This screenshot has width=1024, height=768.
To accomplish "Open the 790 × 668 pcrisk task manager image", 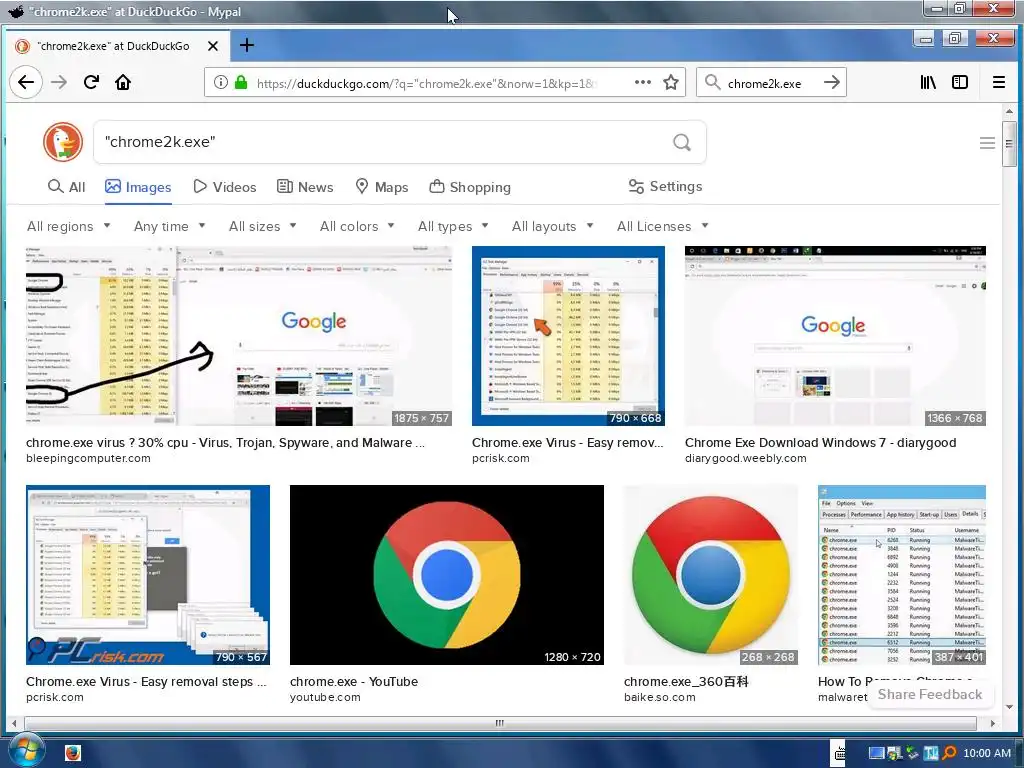I will click(568, 336).
